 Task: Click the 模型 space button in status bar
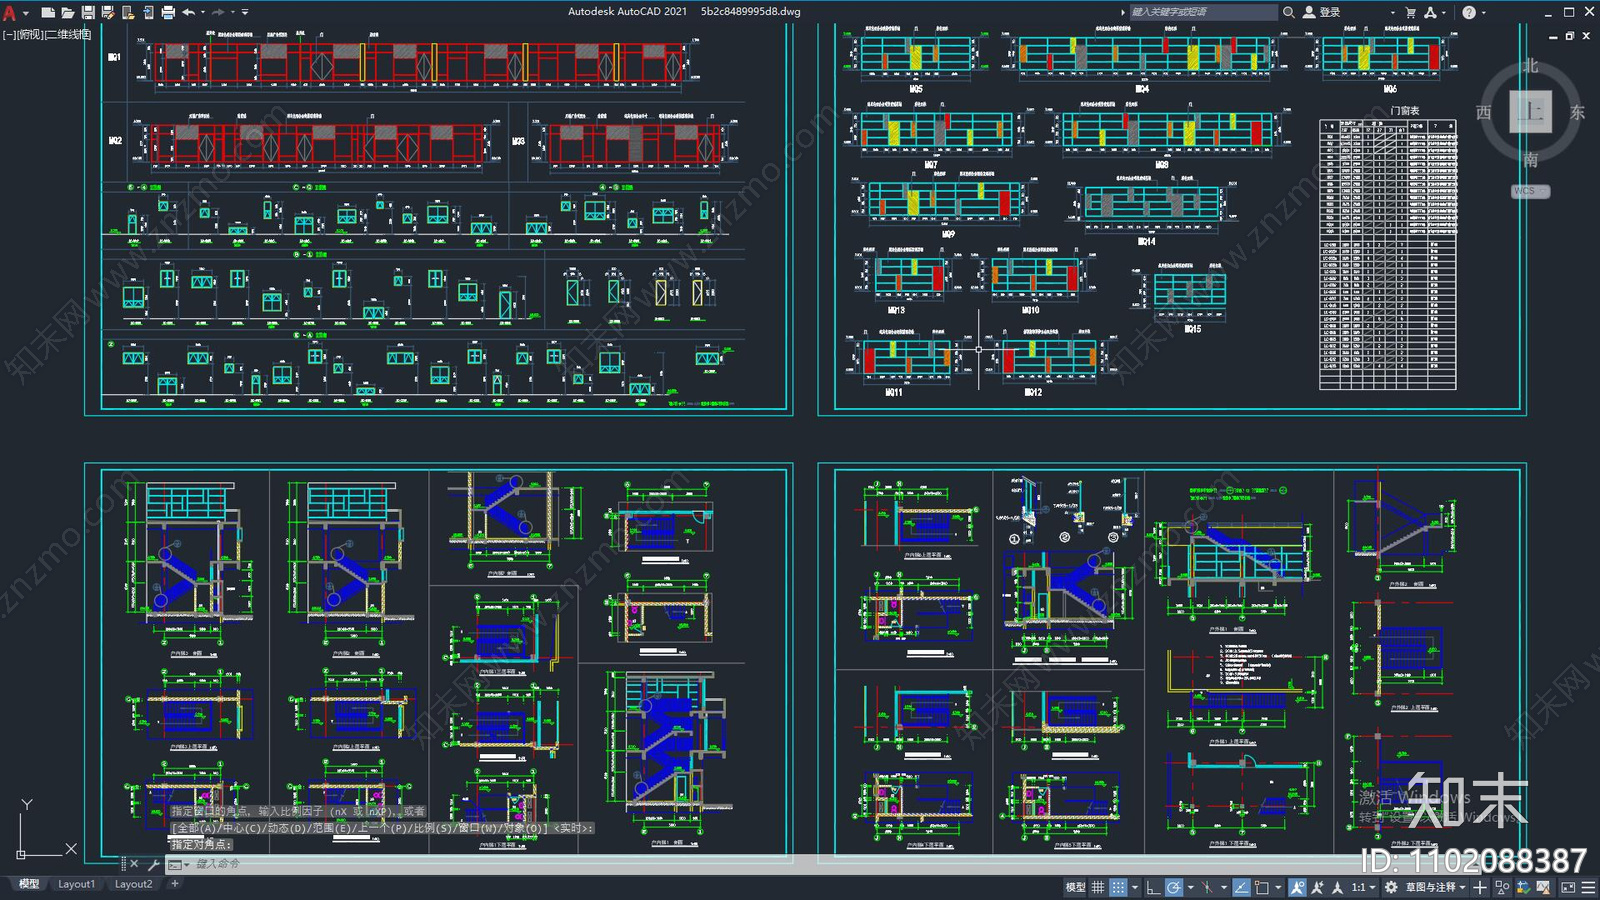[x=1075, y=887]
